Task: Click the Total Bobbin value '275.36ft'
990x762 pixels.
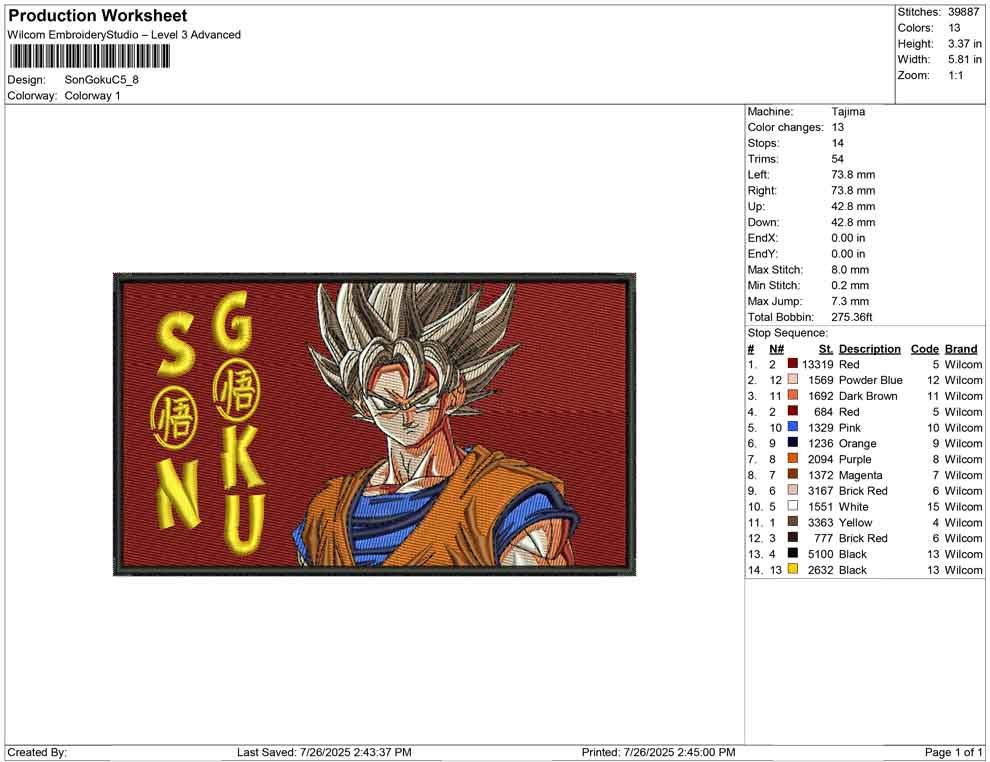Action: tap(852, 317)
